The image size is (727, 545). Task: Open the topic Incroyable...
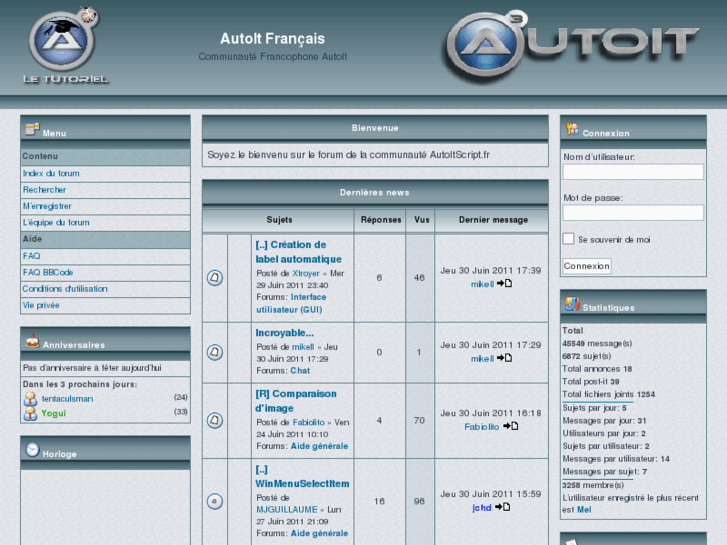pos(285,333)
